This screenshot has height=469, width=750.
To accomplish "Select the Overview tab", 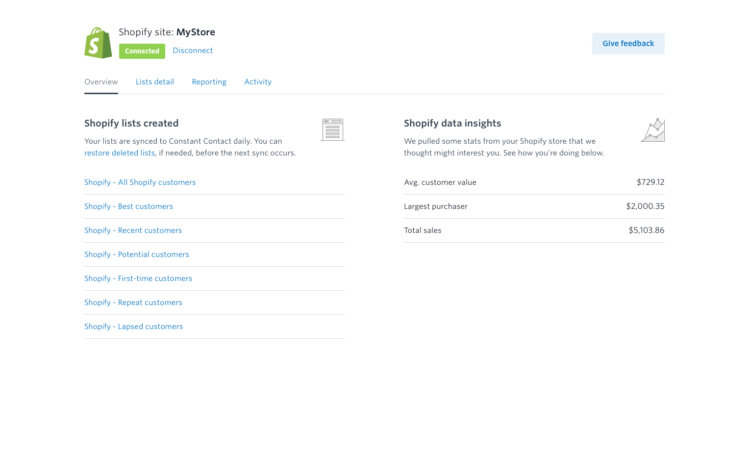I will (x=101, y=82).
